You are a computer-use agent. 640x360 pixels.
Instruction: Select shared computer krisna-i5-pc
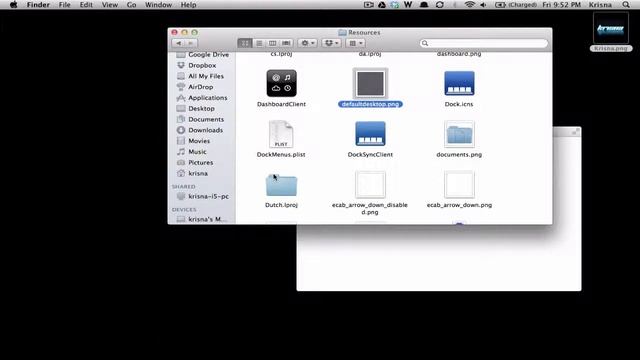[x=202, y=196]
